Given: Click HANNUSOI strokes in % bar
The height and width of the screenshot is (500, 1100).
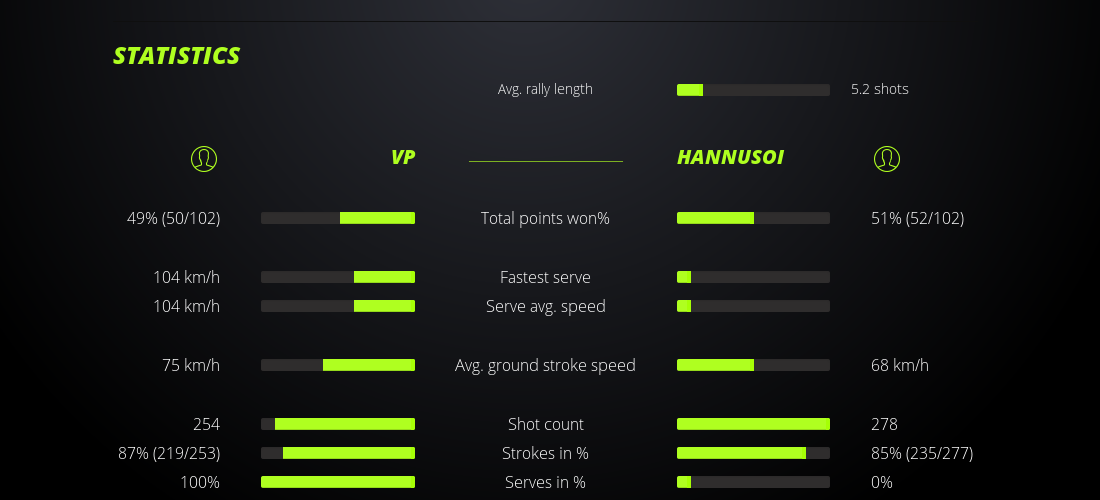Looking at the screenshot, I should pyautogui.click(x=753, y=453).
